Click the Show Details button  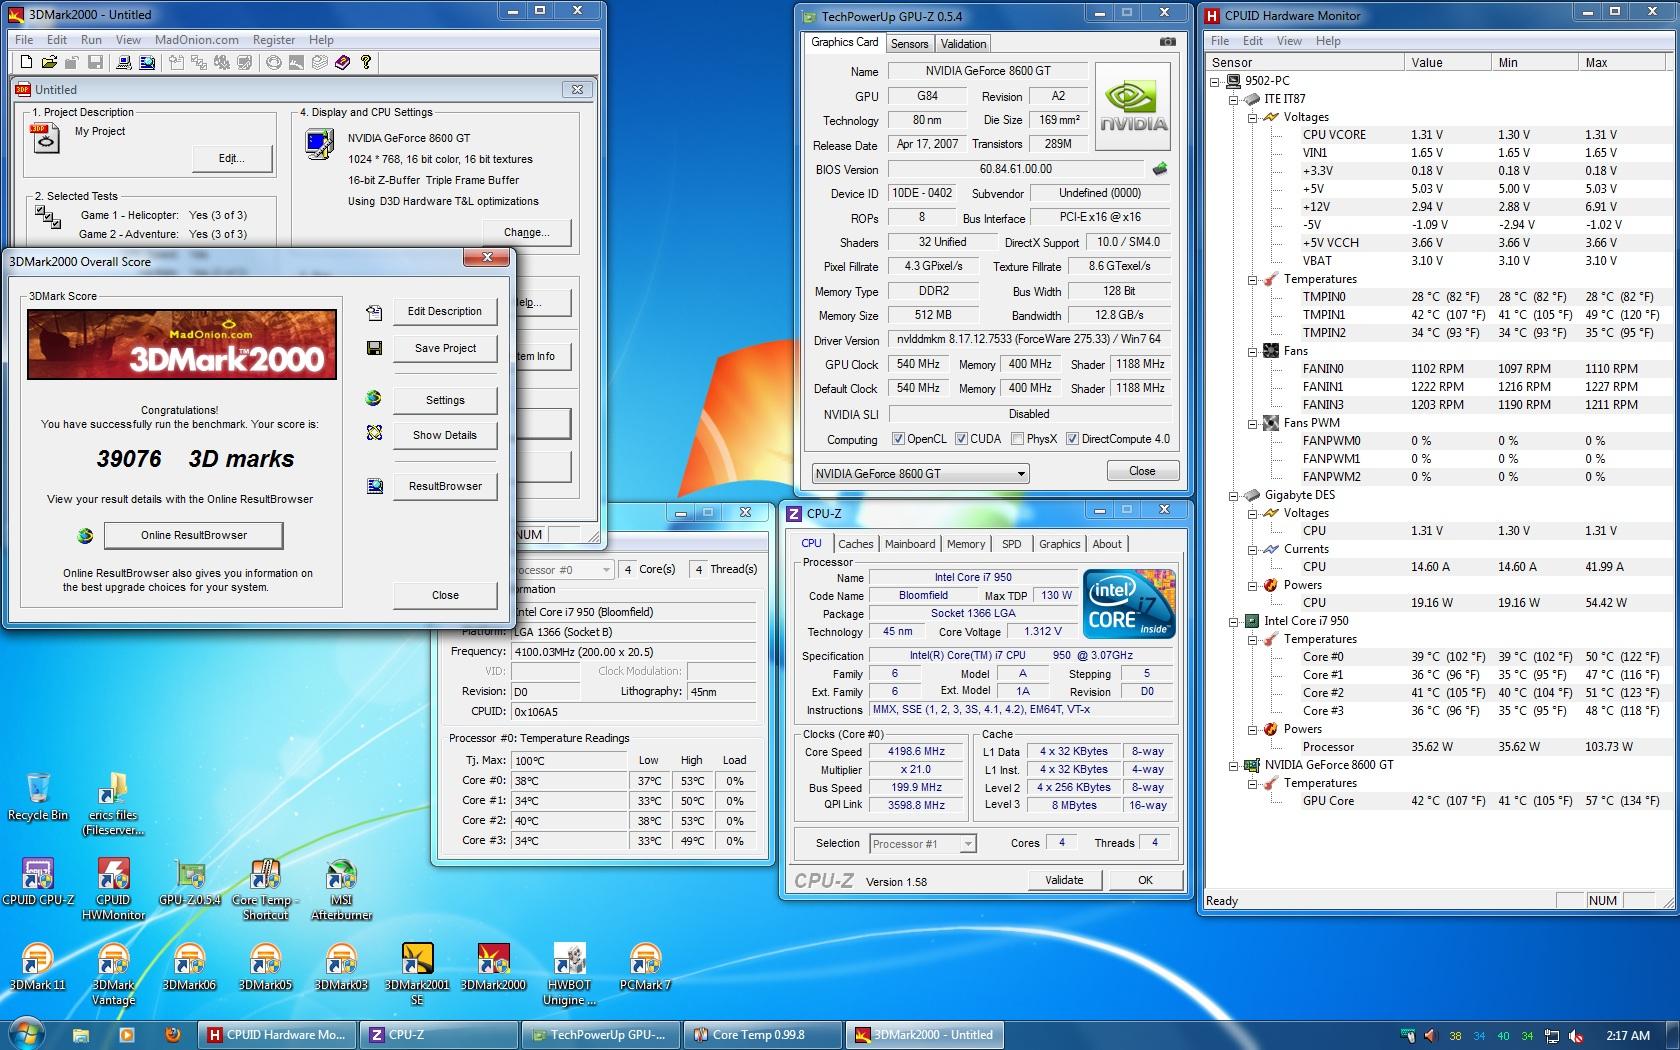(x=445, y=435)
